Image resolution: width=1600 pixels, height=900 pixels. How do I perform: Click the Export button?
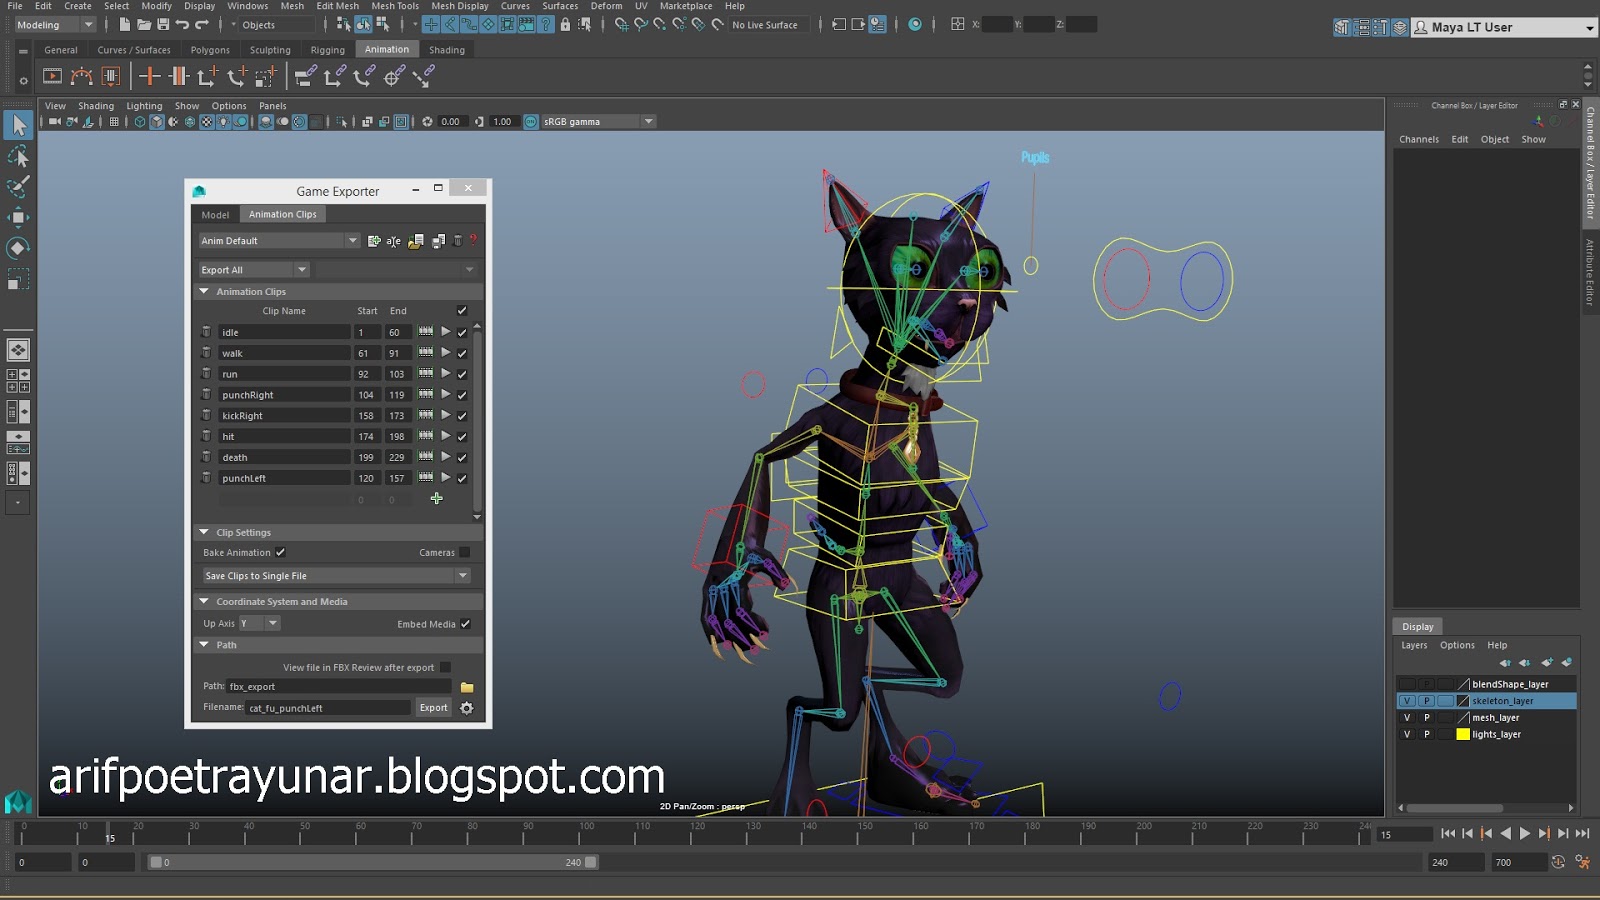click(x=433, y=707)
